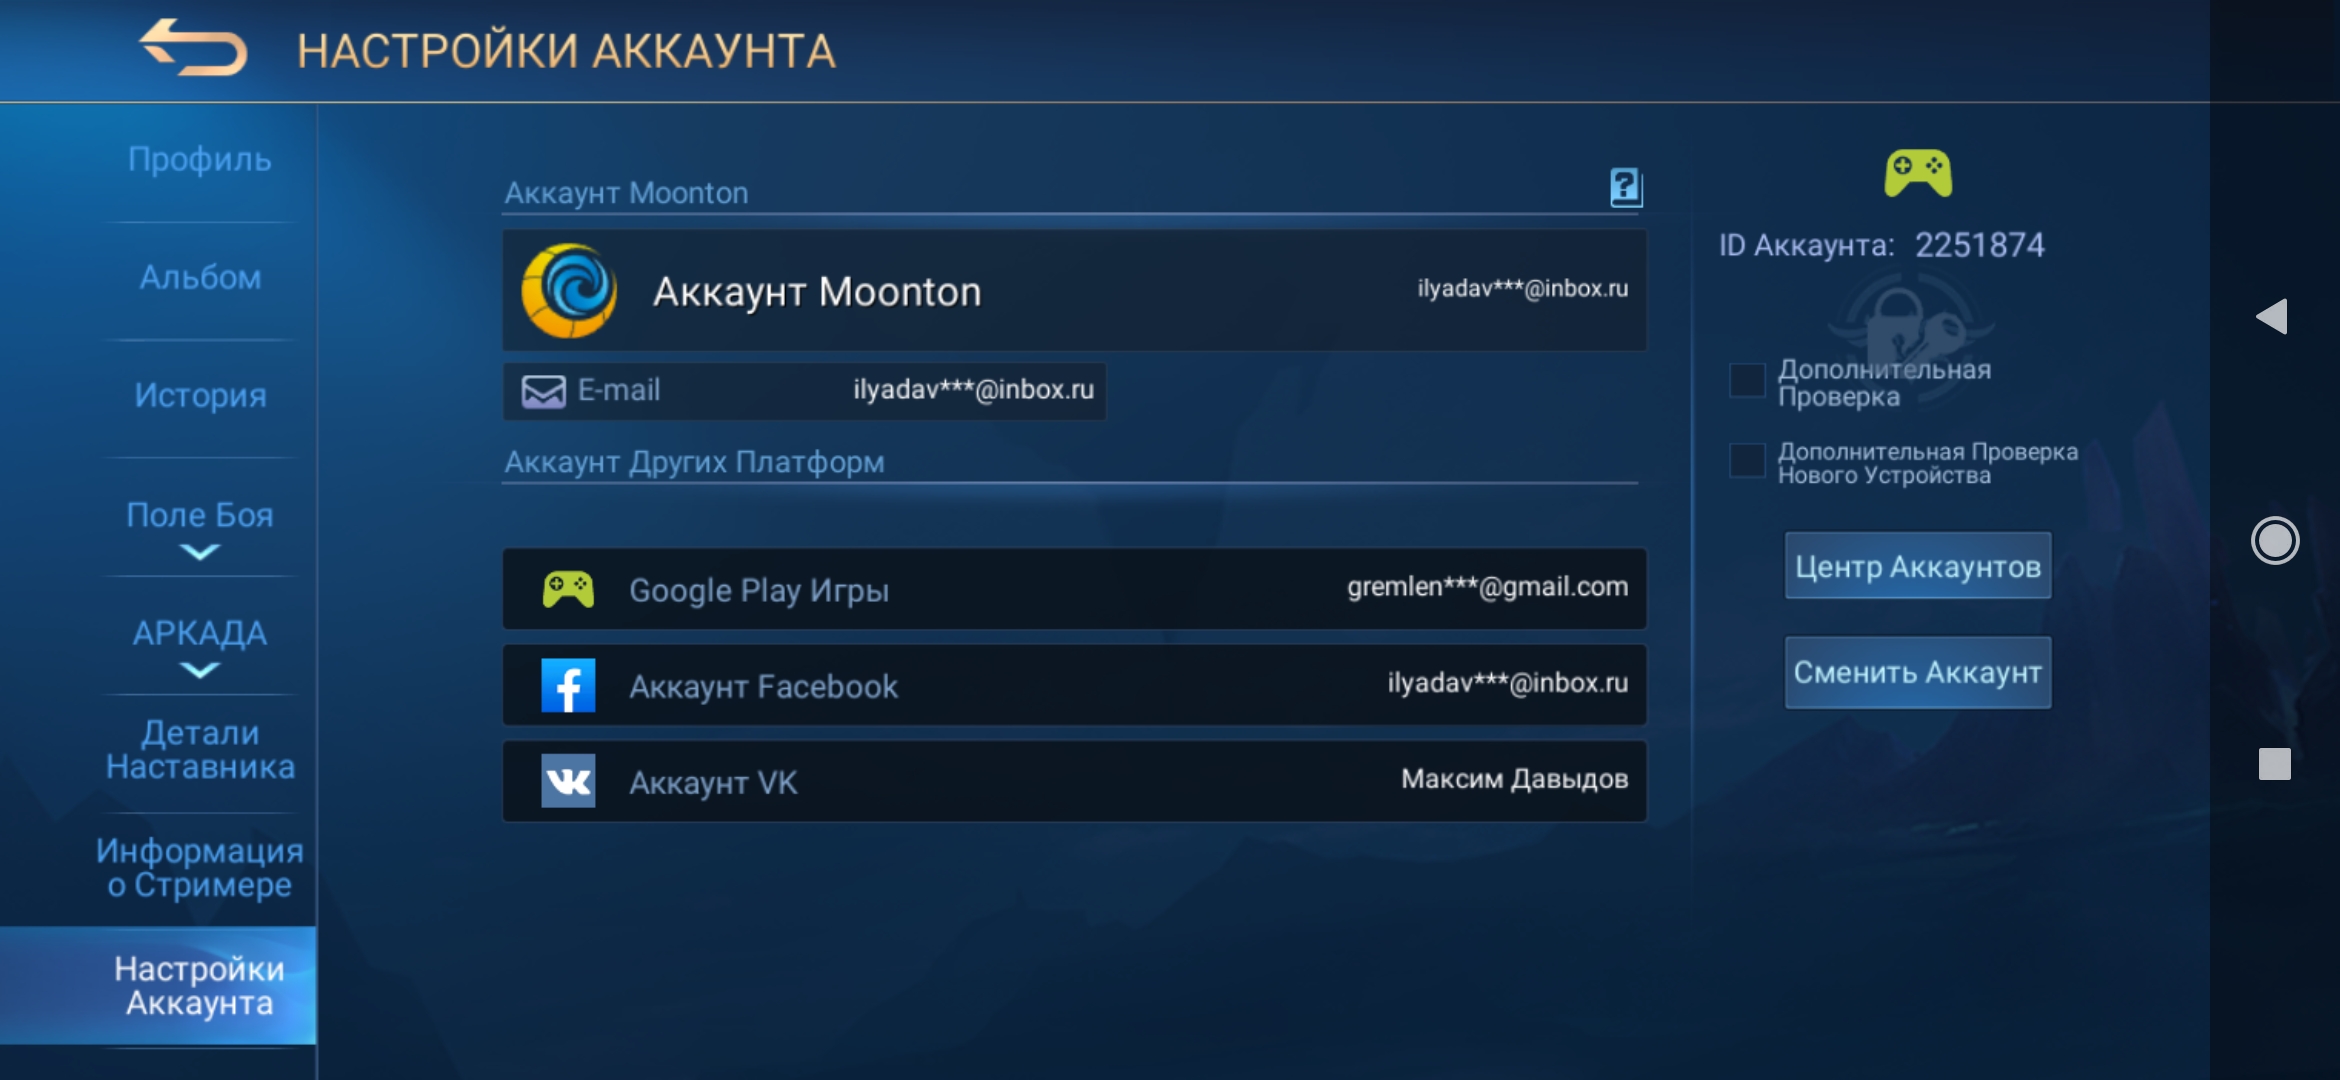
Task: Open the Аккаунт Moonton row
Action: pyautogui.click(x=1075, y=290)
